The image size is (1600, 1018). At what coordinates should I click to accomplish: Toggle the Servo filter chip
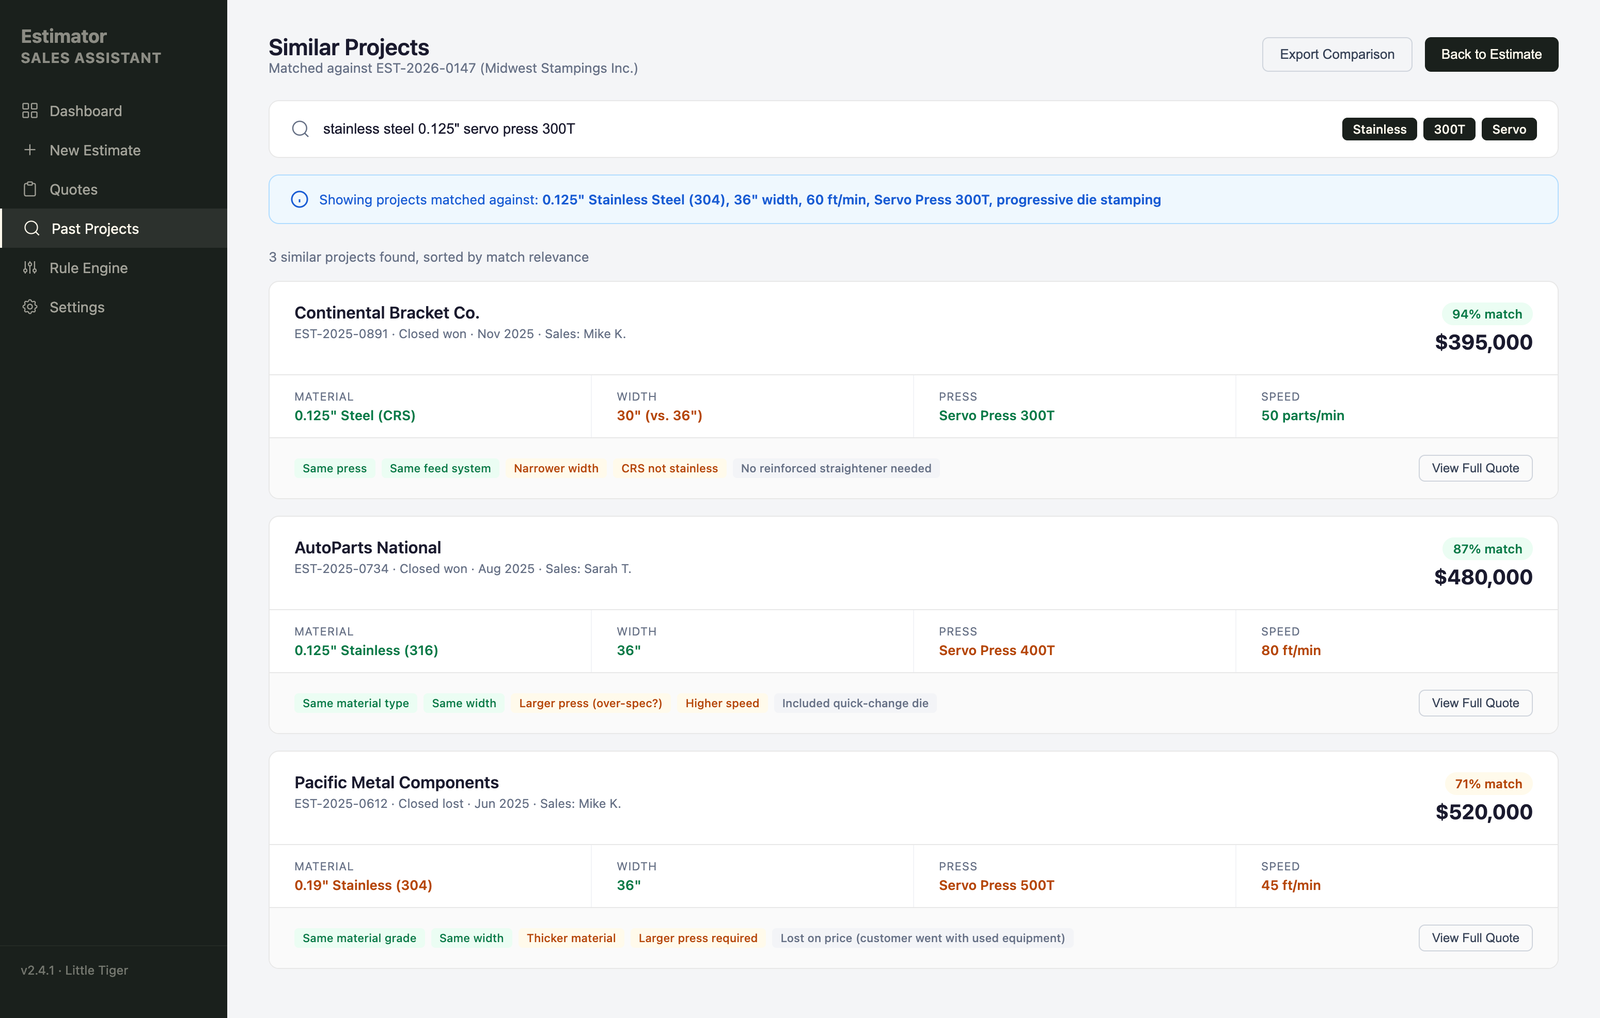click(x=1509, y=129)
